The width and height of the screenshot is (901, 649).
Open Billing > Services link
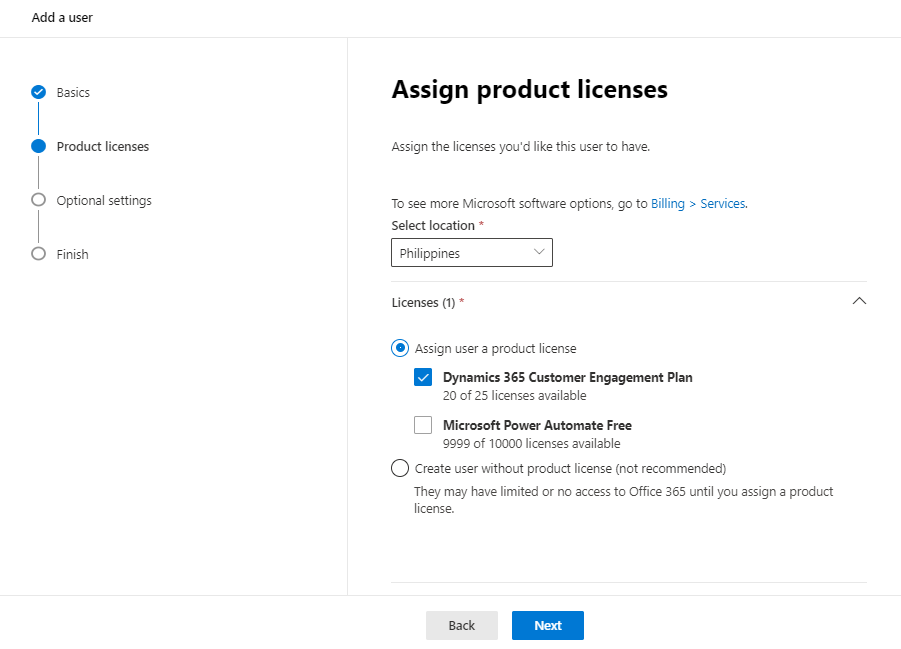tap(699, 203)
